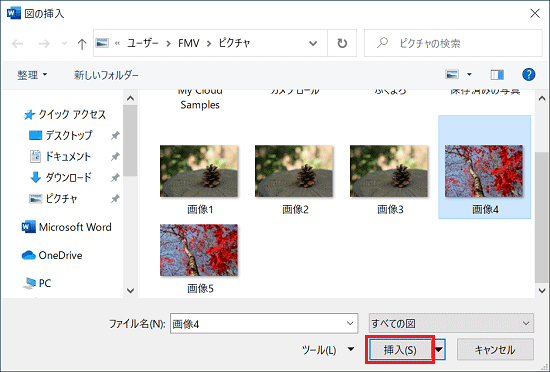Viewport: 550px width, 372px height.
Task: Select the 画像4 thumbnail
Action: coord(484,171)
